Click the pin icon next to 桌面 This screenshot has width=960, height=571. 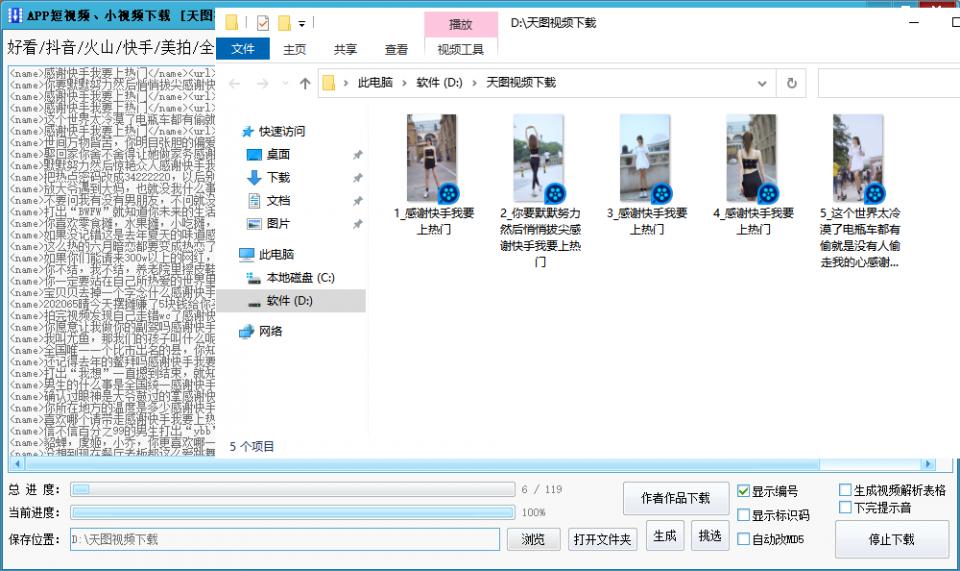[x=358, y=155]
